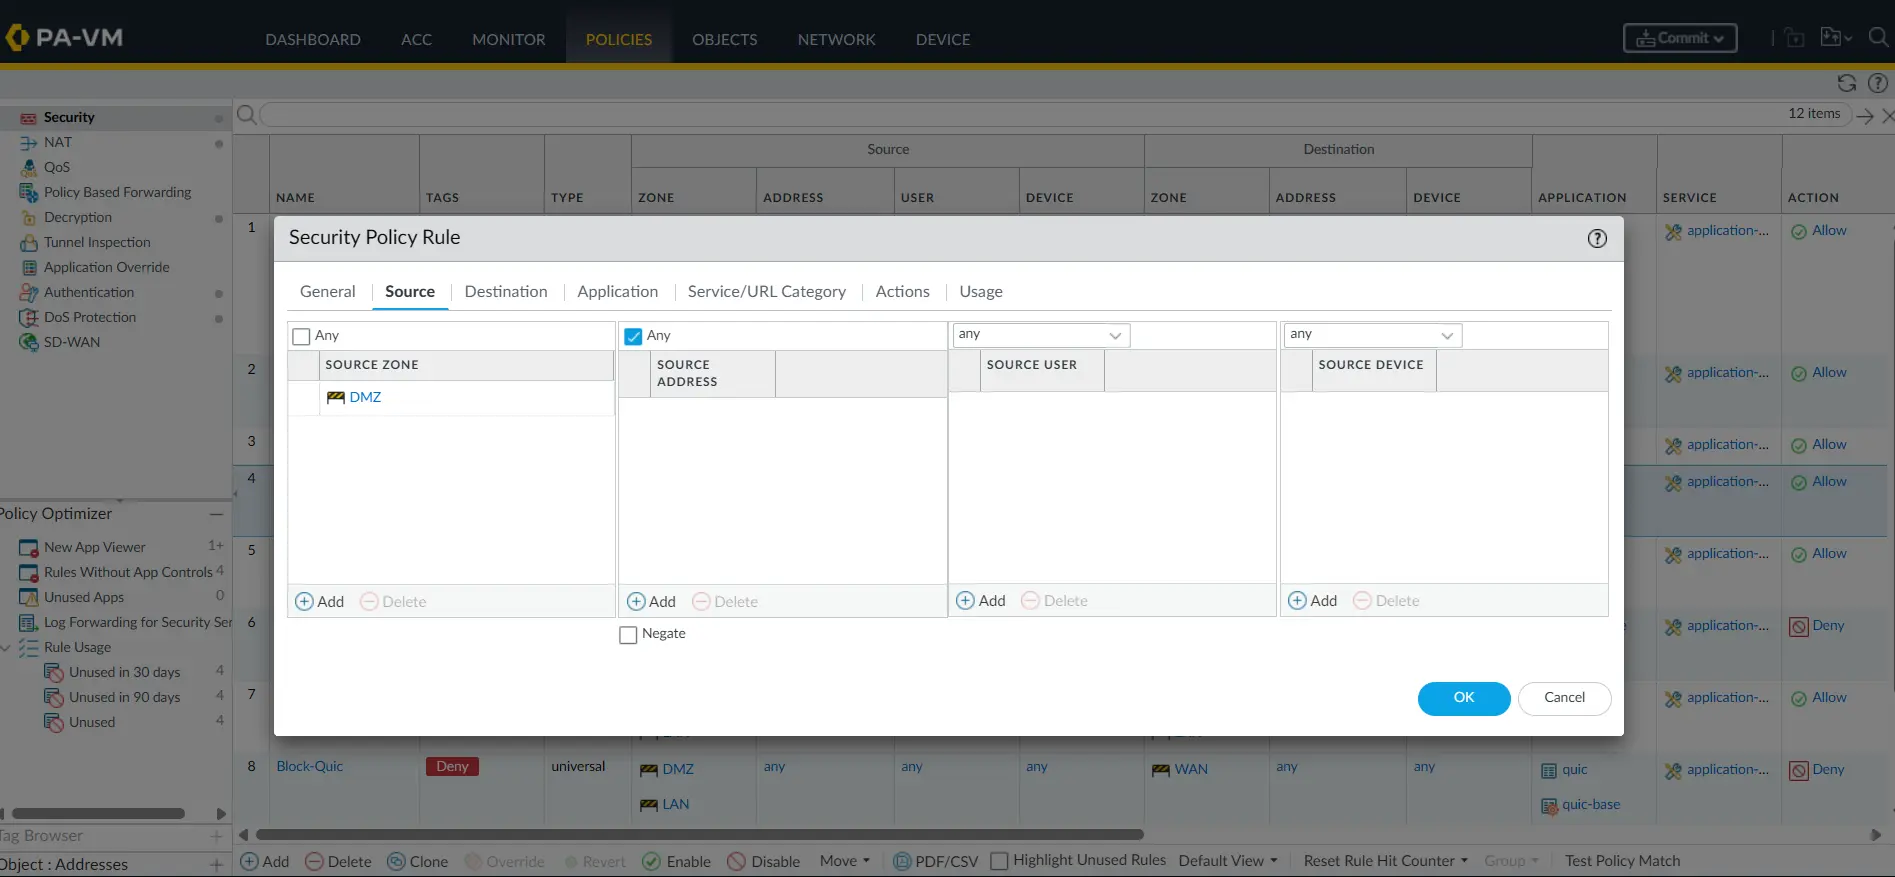The width and height of the screenshot is (1895, 877).
Task: Open Authentication policies
Action: pyautogui.click(x=89, y=292)
